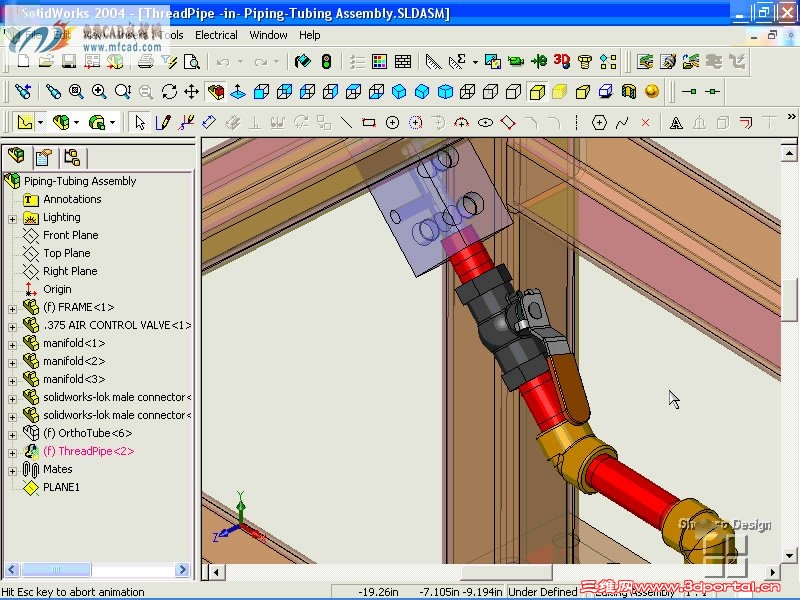The height and width of the screenshot is (600, 800).
Task: Click the Smart Dimension icon
Action: coord(209,122)
